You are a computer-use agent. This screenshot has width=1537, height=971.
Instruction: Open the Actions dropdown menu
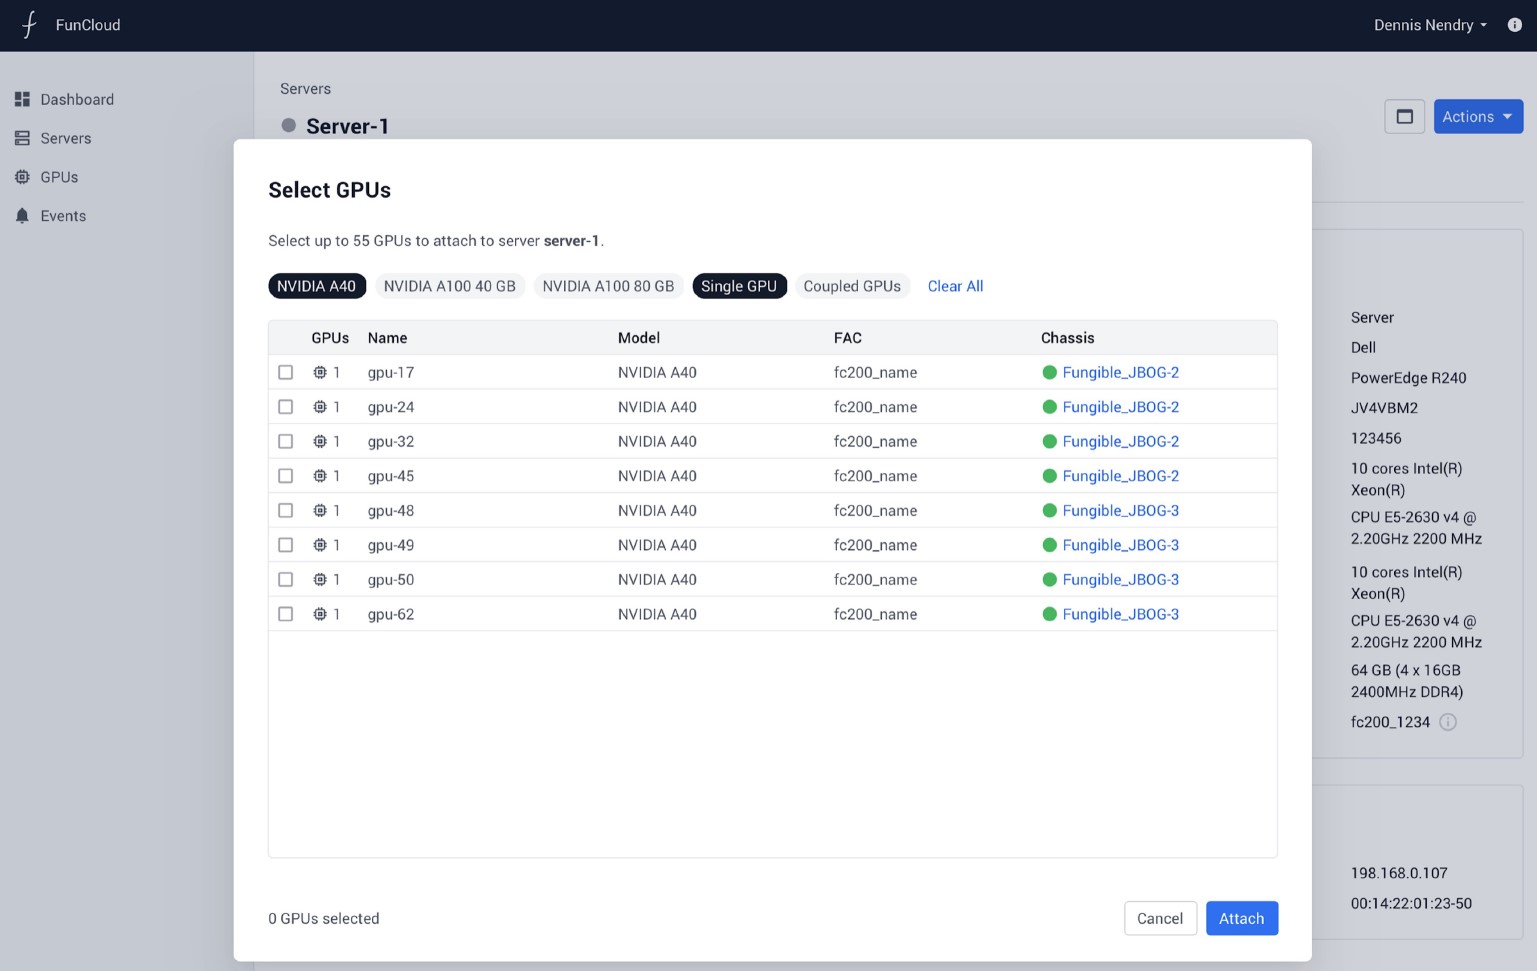(1477, 117)
